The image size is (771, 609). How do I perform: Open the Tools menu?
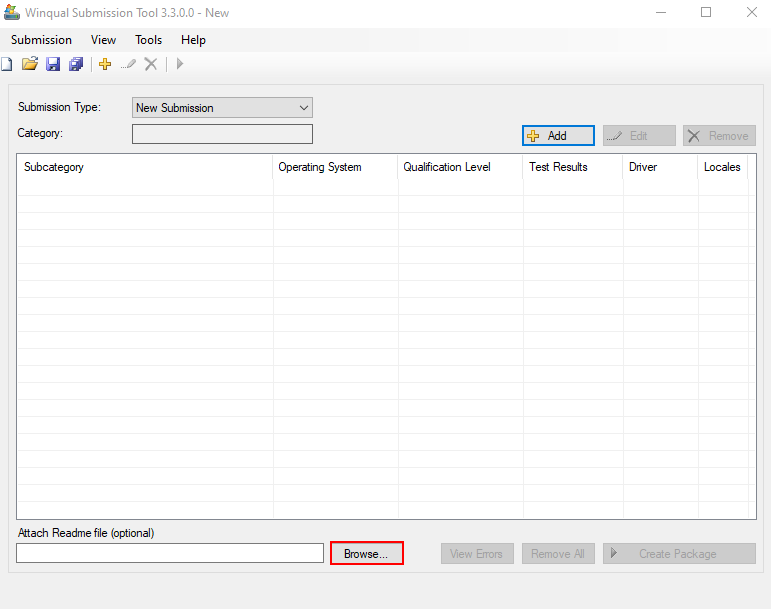point(148,40)
